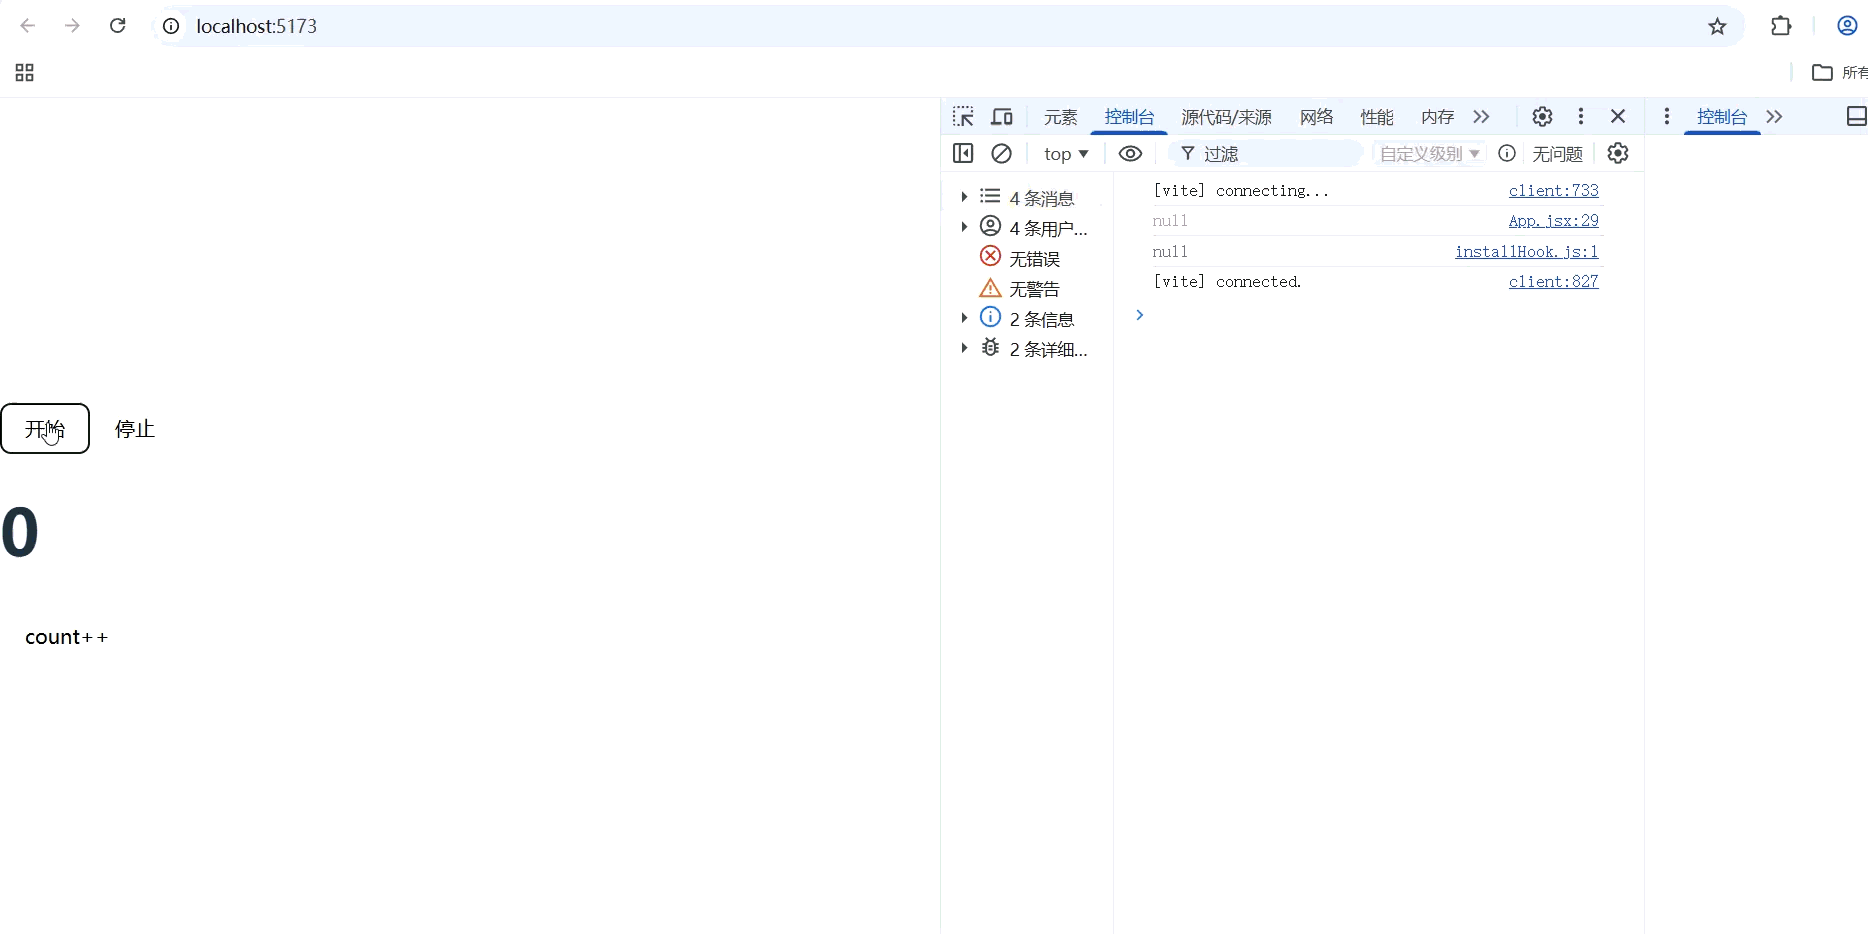The image size is (1868, 934).
Task: Switch to the 元素 tab
Action: coord(1059,117)
